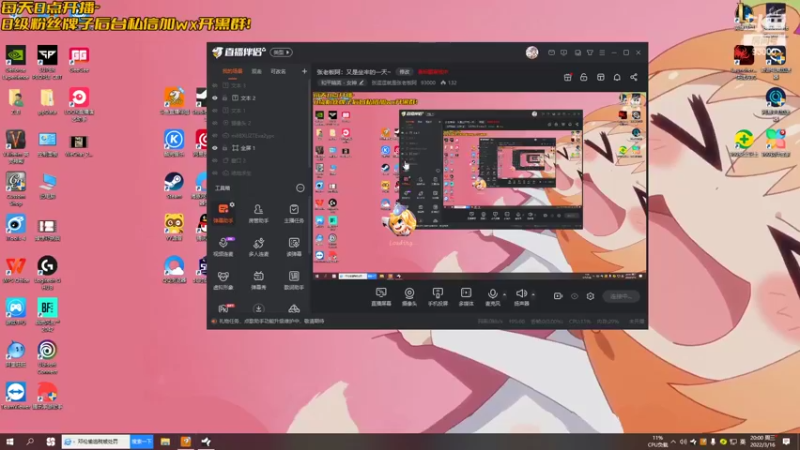Click the live preview canvas
Viewport: 800px width, 450px height.
pyautogui.click(x=480, y=186)
